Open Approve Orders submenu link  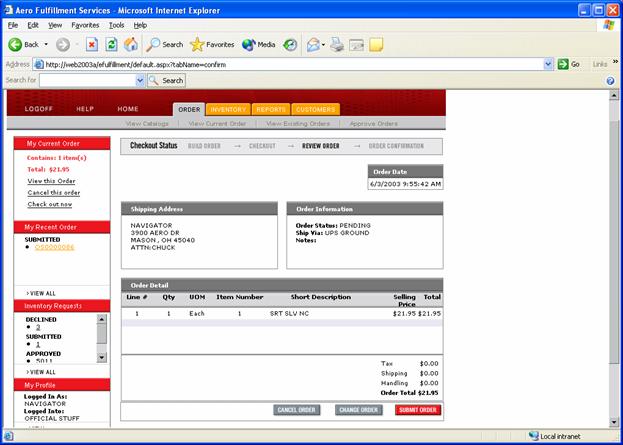coord(373,124)
